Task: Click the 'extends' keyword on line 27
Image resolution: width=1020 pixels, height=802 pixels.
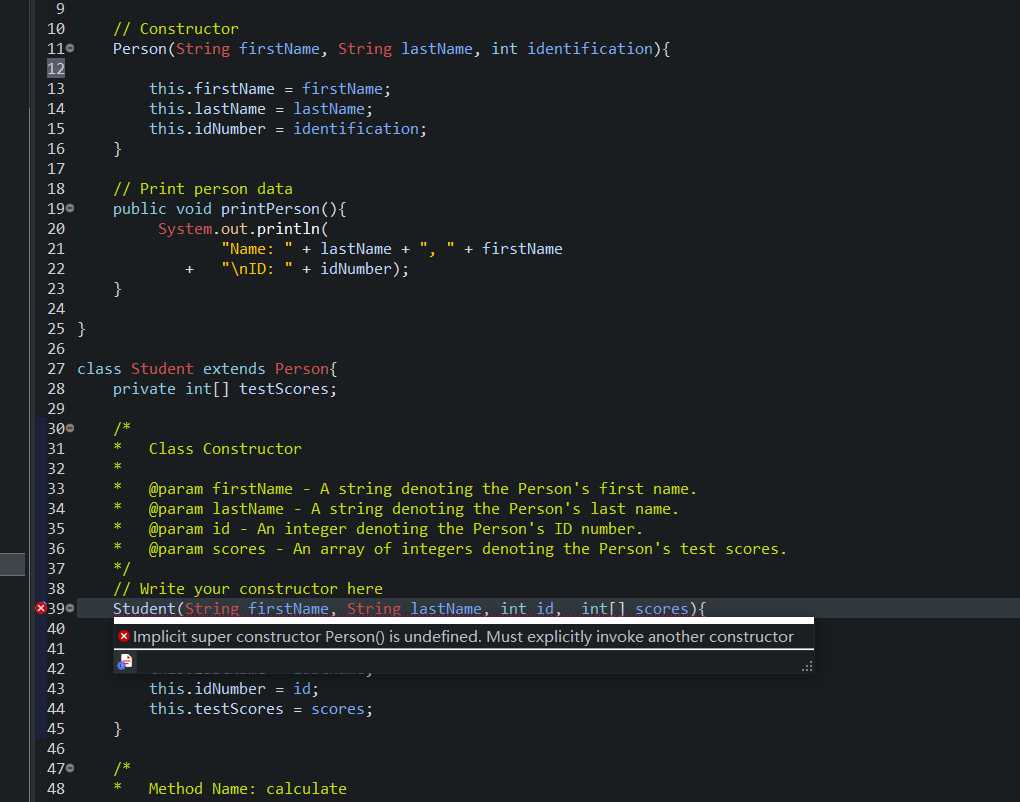Action: tap(234, 369)
